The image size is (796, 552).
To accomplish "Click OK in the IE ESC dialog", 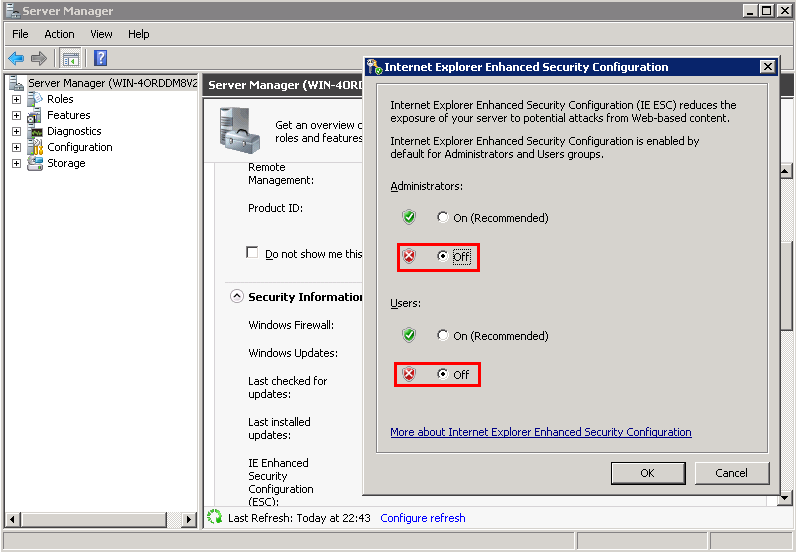I will pyautogui.click(x=648, y=473).
